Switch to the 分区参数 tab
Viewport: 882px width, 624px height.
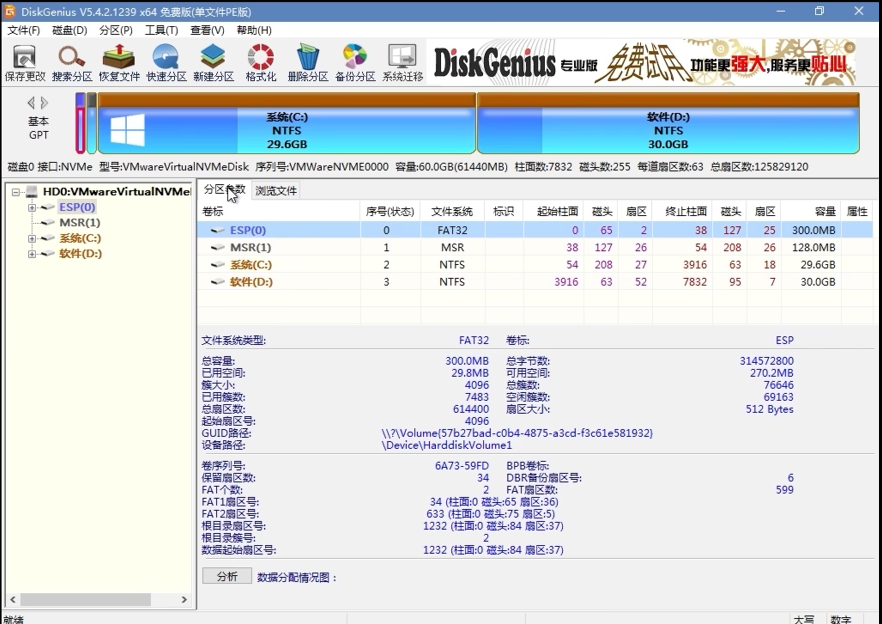[224, 190]
